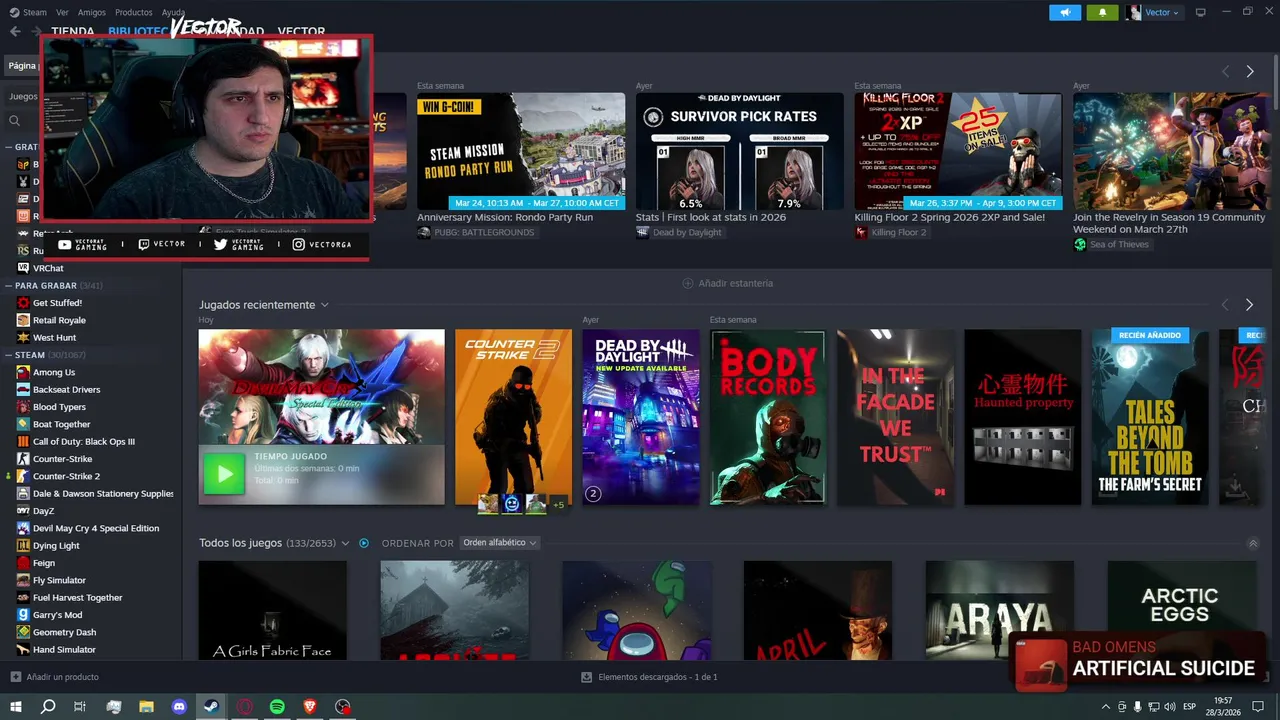
Task: Click the green play button for Devil May Cry 4
Action: pyautogui.click(x=223, y=474)
